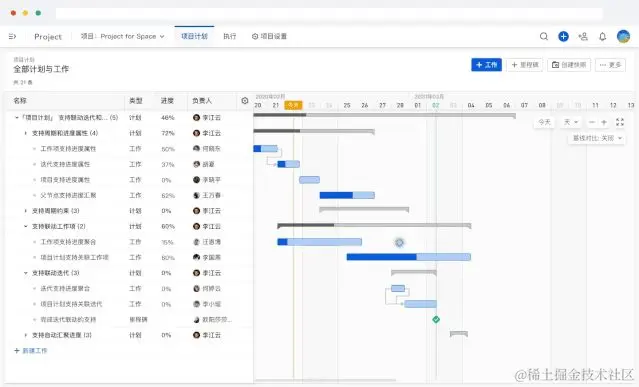Expand 支持周期约束 (3) plan

click(26, 211)
